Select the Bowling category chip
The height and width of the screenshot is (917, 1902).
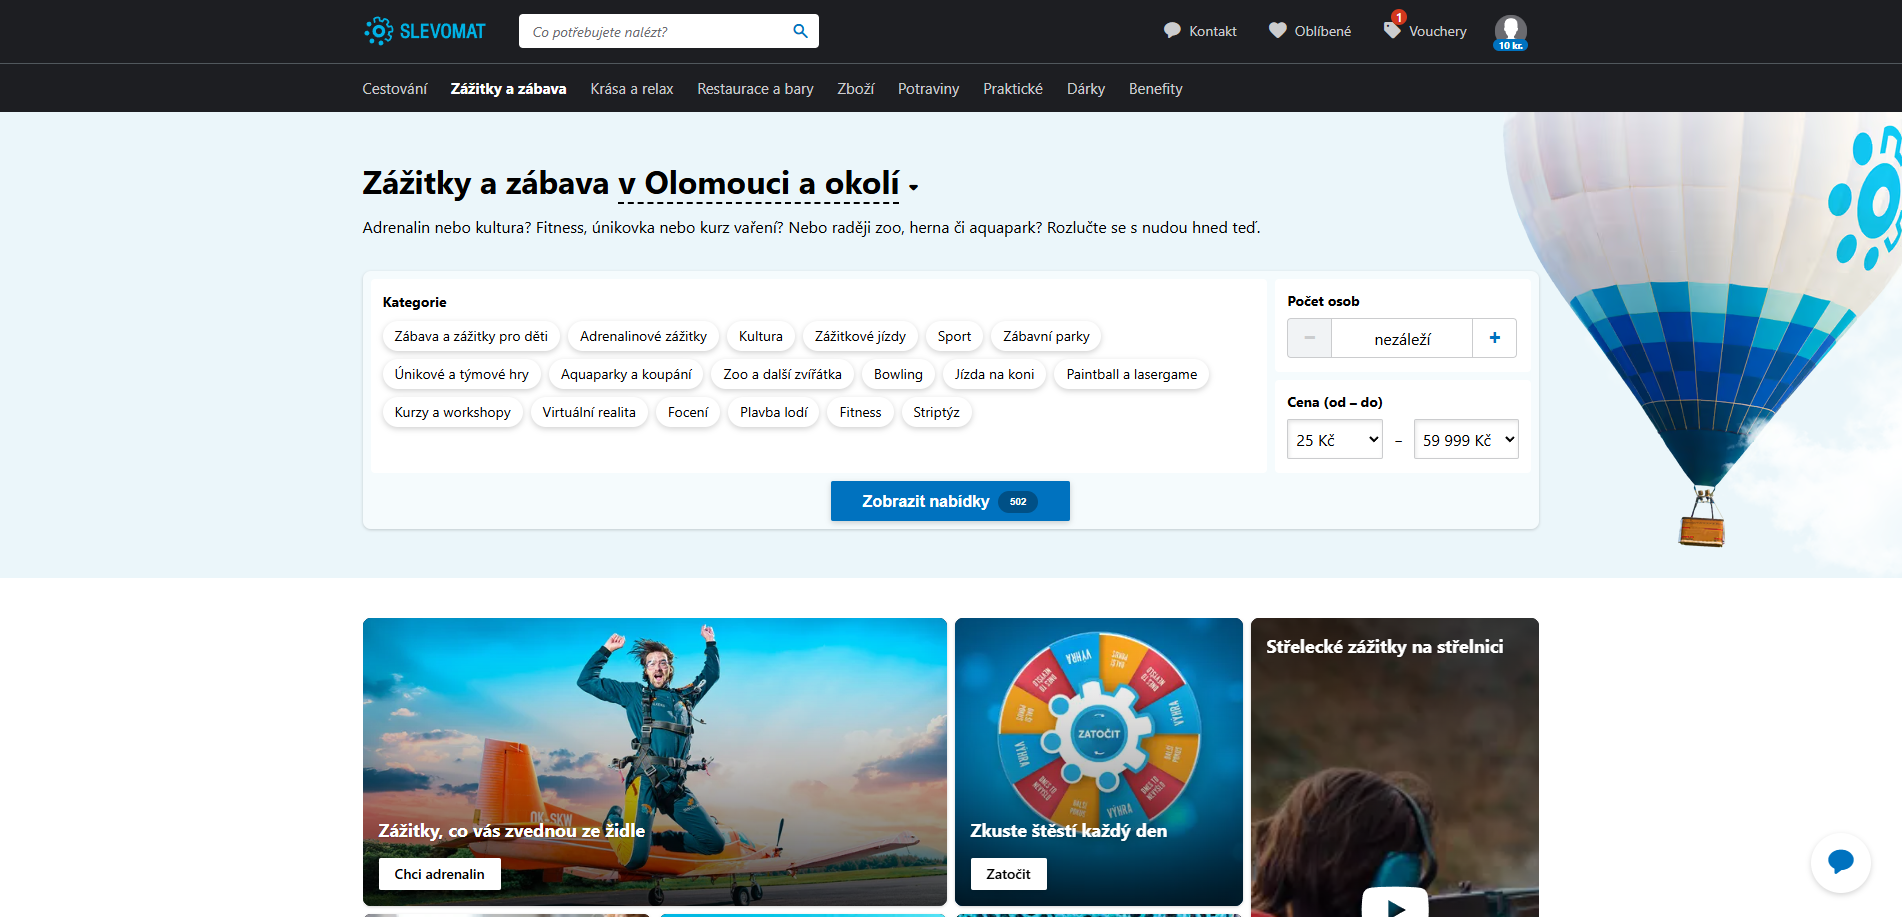(x=898, y=374)
